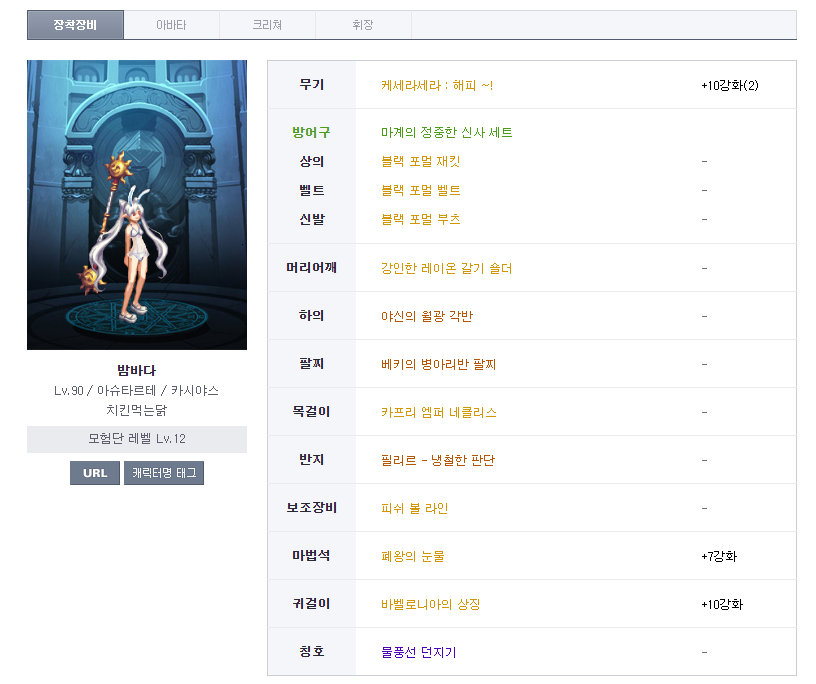
Task: Open 강인한 레이온 갈기 숄더 item
Action: click(446, 268)
